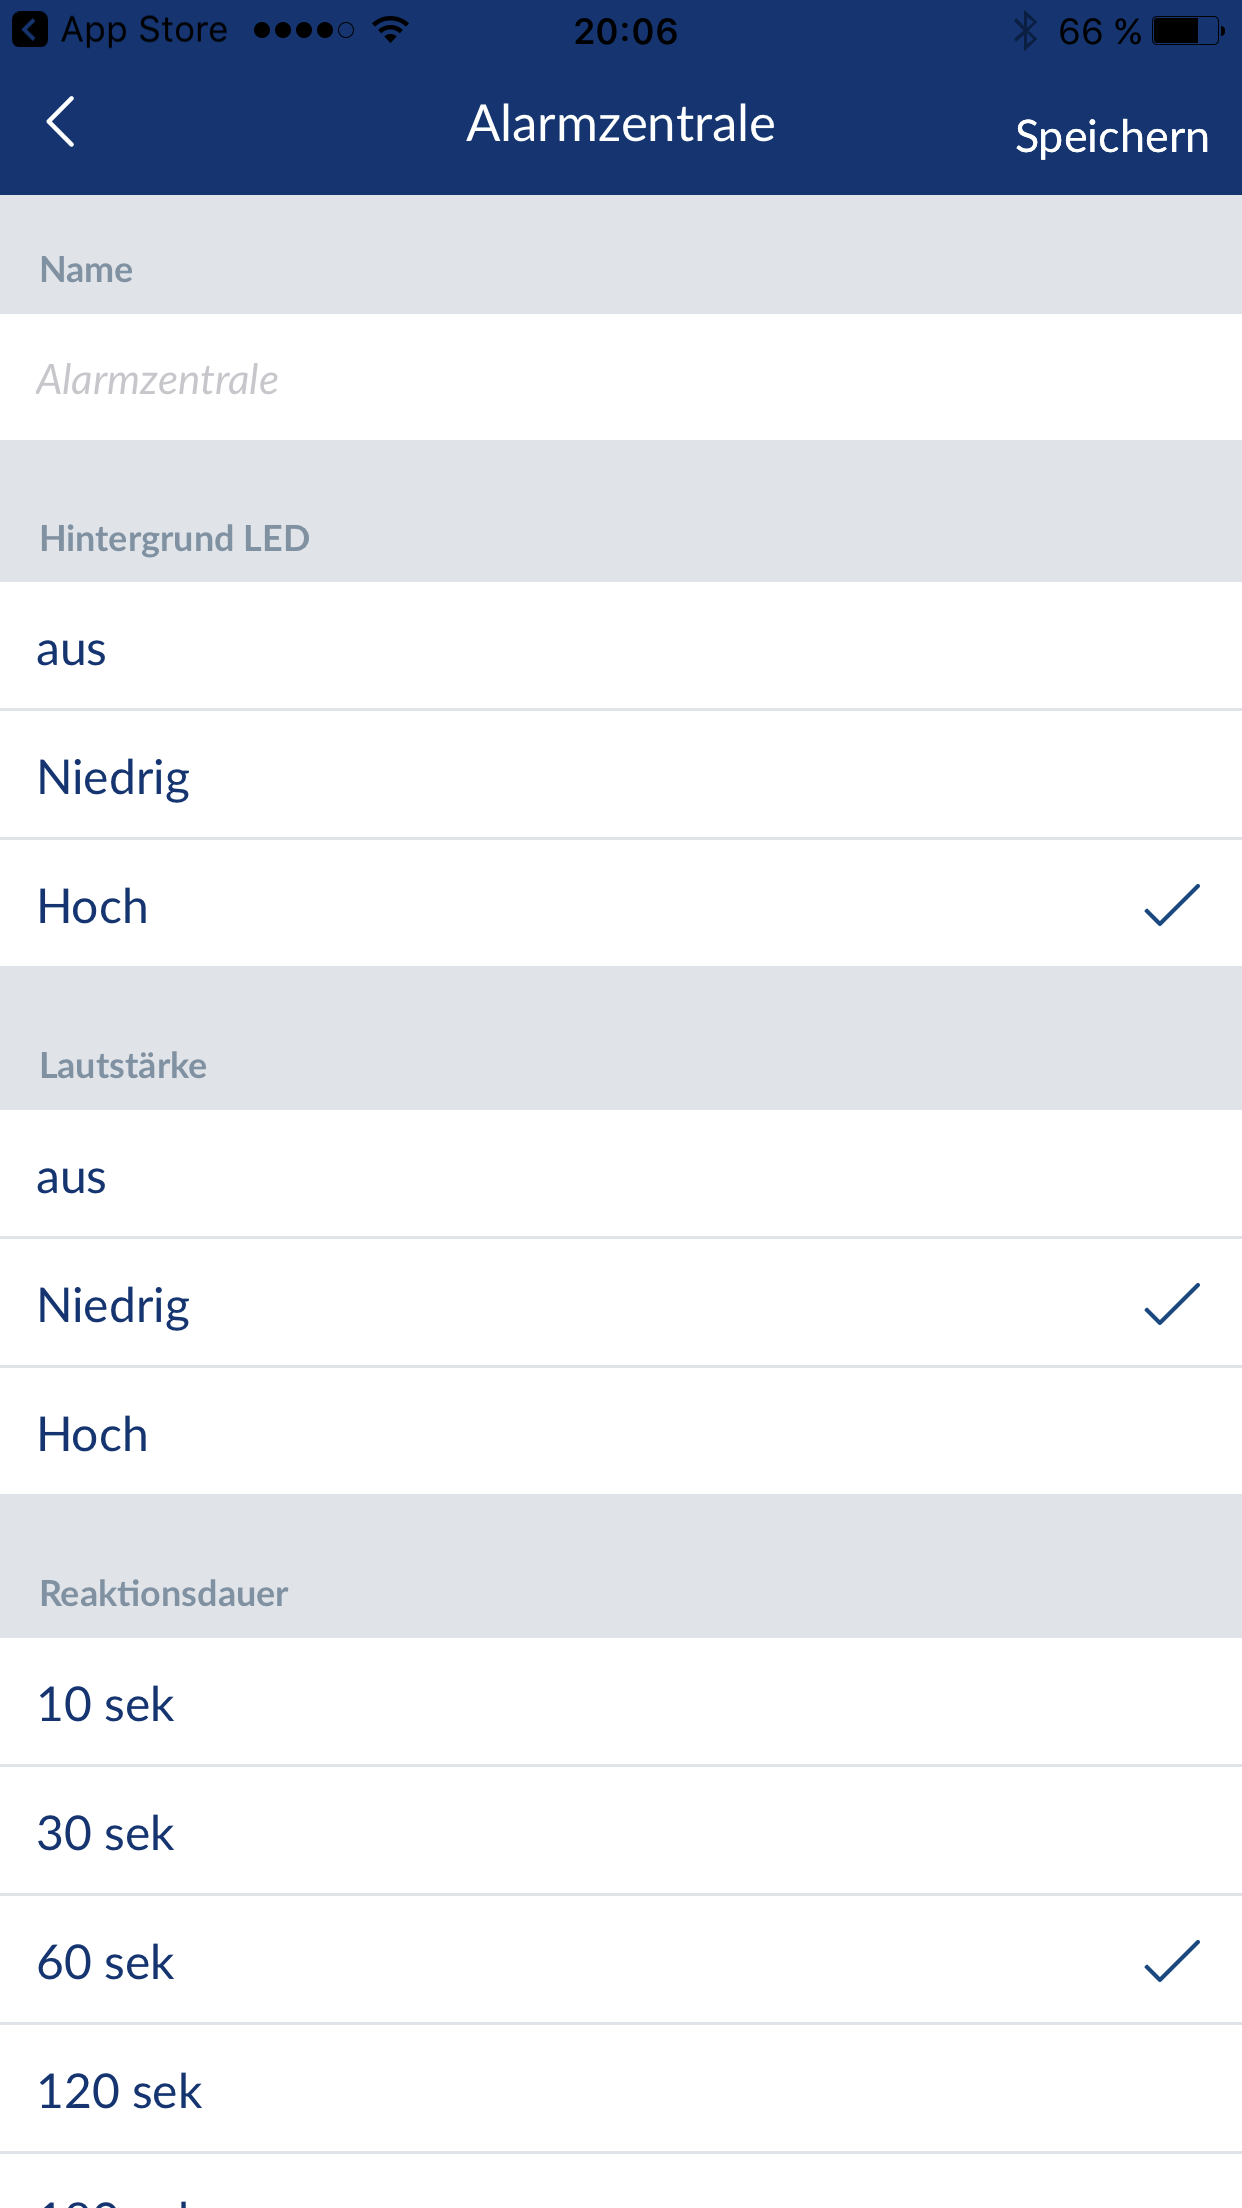Viewport: 1242px width, 2208px height.
Task: Tap the clock in the status bar
Action: (x=625, y=31)
